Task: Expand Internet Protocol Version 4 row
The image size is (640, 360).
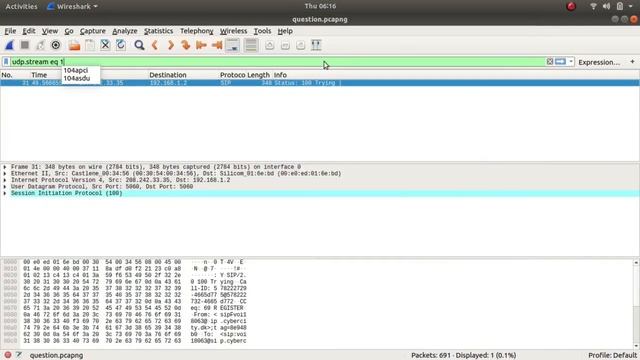Action: point(5,180)
